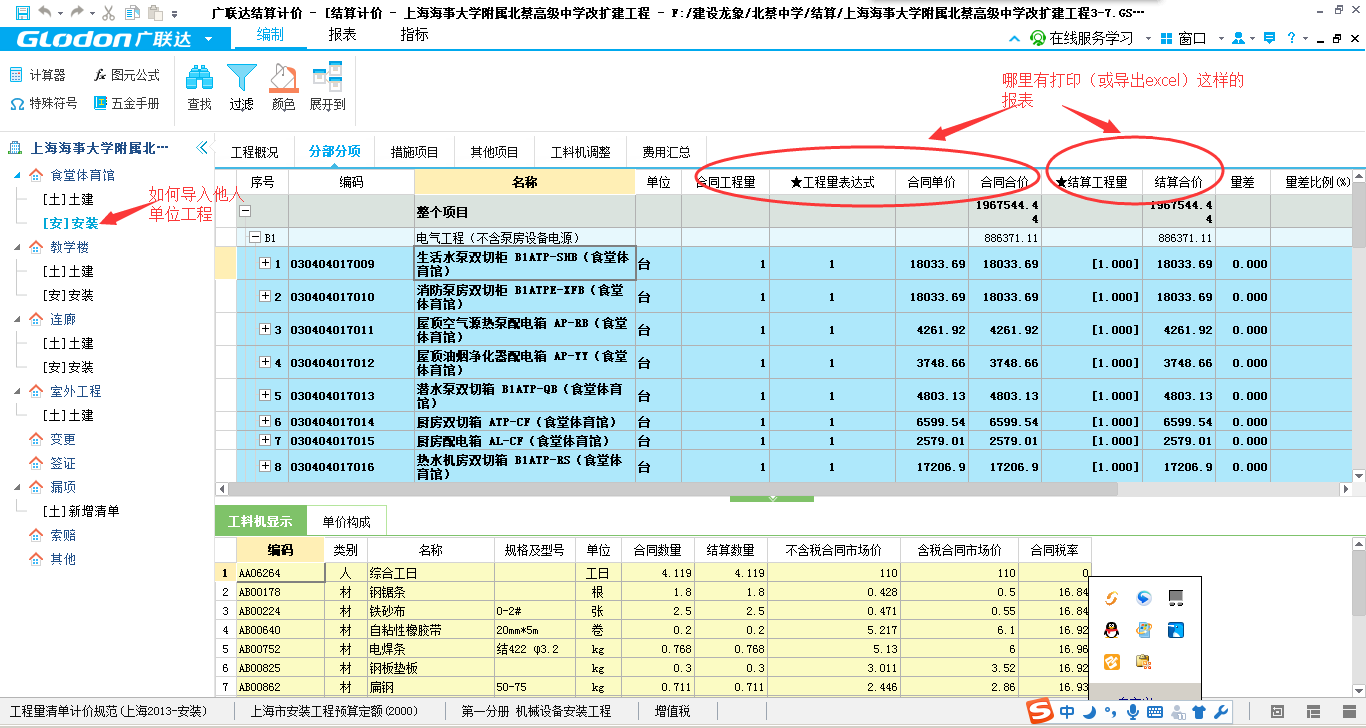Click the QQ penguin tray icon
This screenshot has width=1366, height=728.
point(1111,629)
